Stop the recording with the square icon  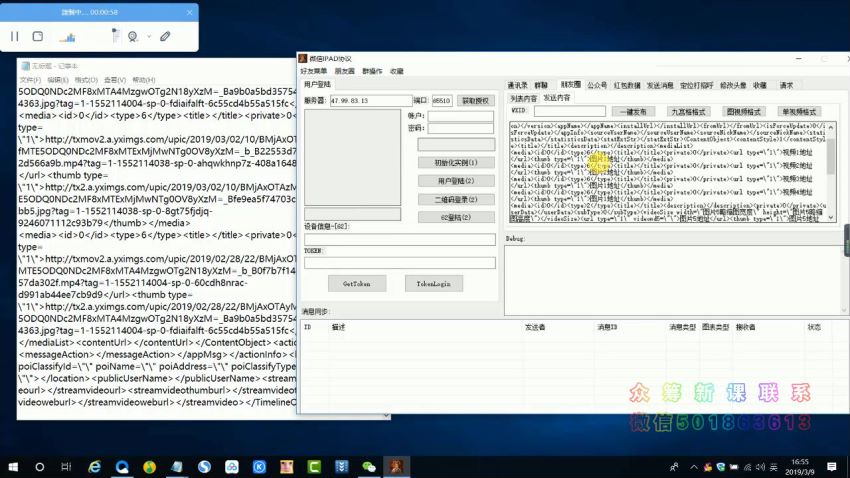[37, 36]
